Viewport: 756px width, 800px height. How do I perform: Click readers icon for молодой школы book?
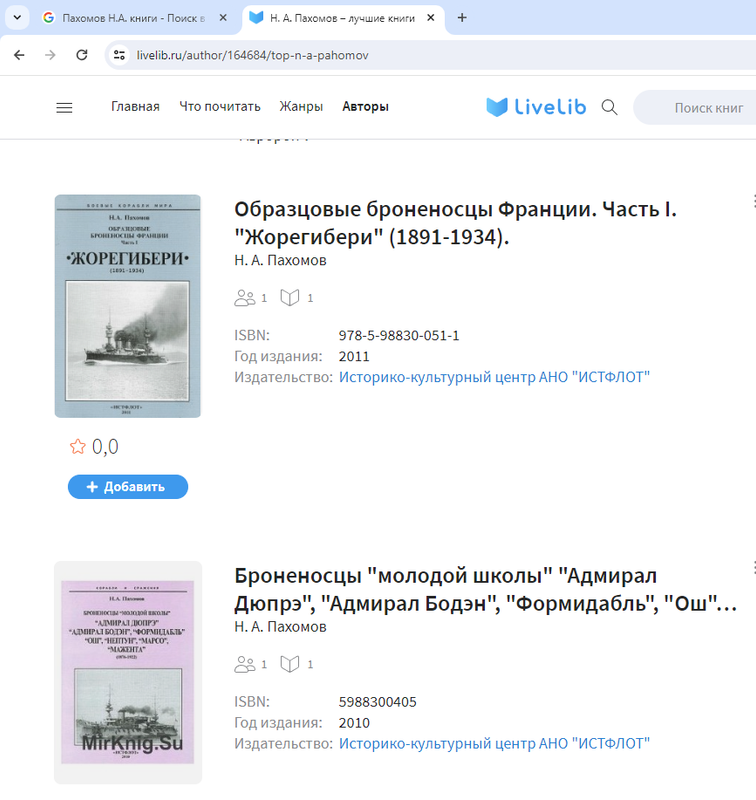pos(245,664)
